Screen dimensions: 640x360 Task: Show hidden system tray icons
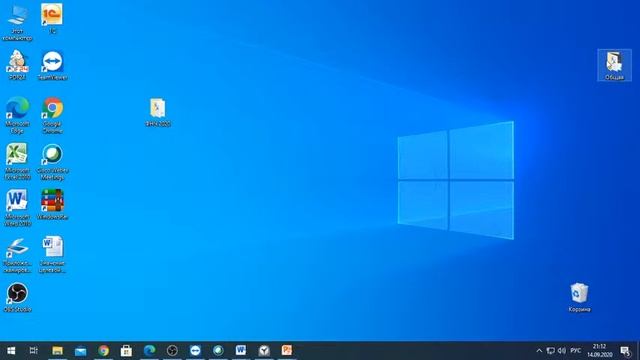coord(539,351)
